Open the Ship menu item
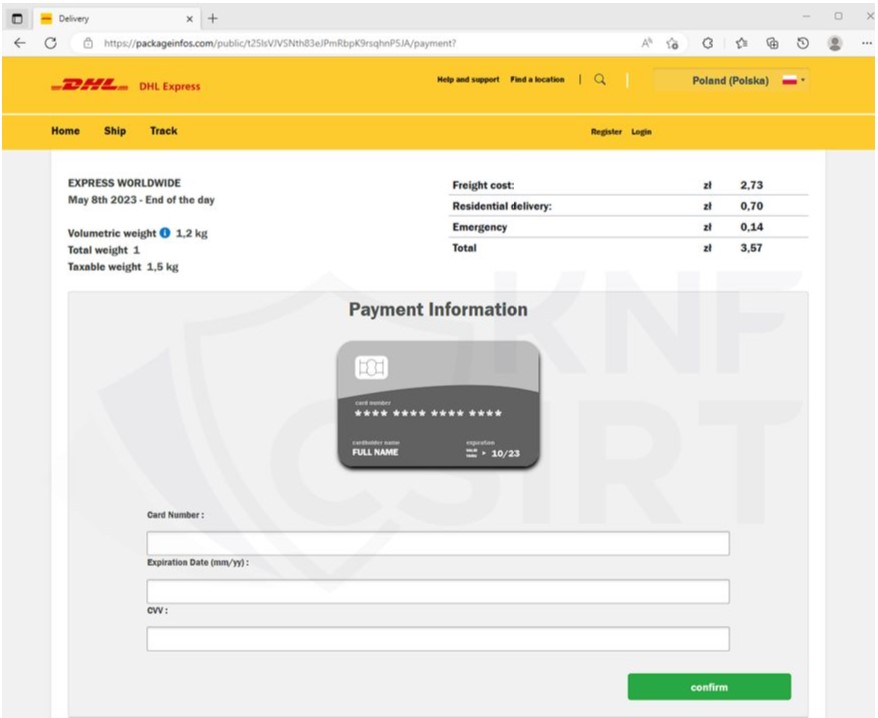878x718 pixels. click(115, 131)
